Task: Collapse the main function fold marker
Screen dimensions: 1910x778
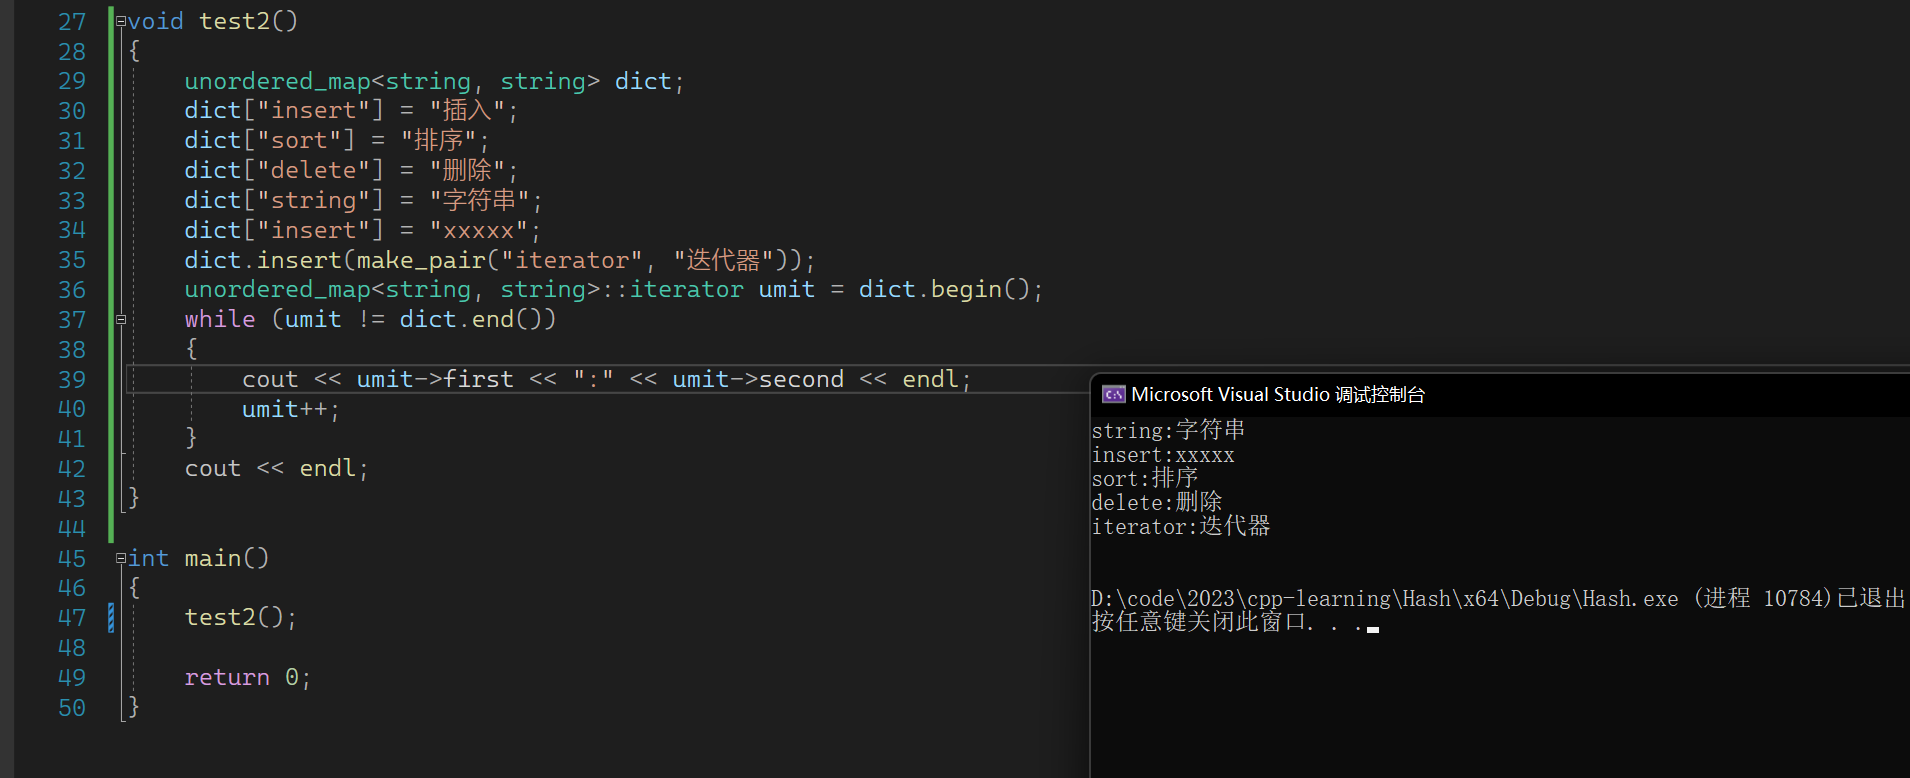Action: [x=121, y=558]
